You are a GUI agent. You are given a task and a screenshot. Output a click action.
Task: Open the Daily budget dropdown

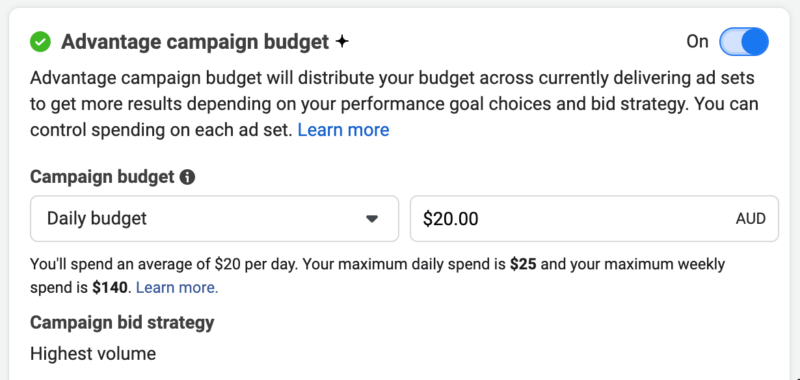coord(214,219)
